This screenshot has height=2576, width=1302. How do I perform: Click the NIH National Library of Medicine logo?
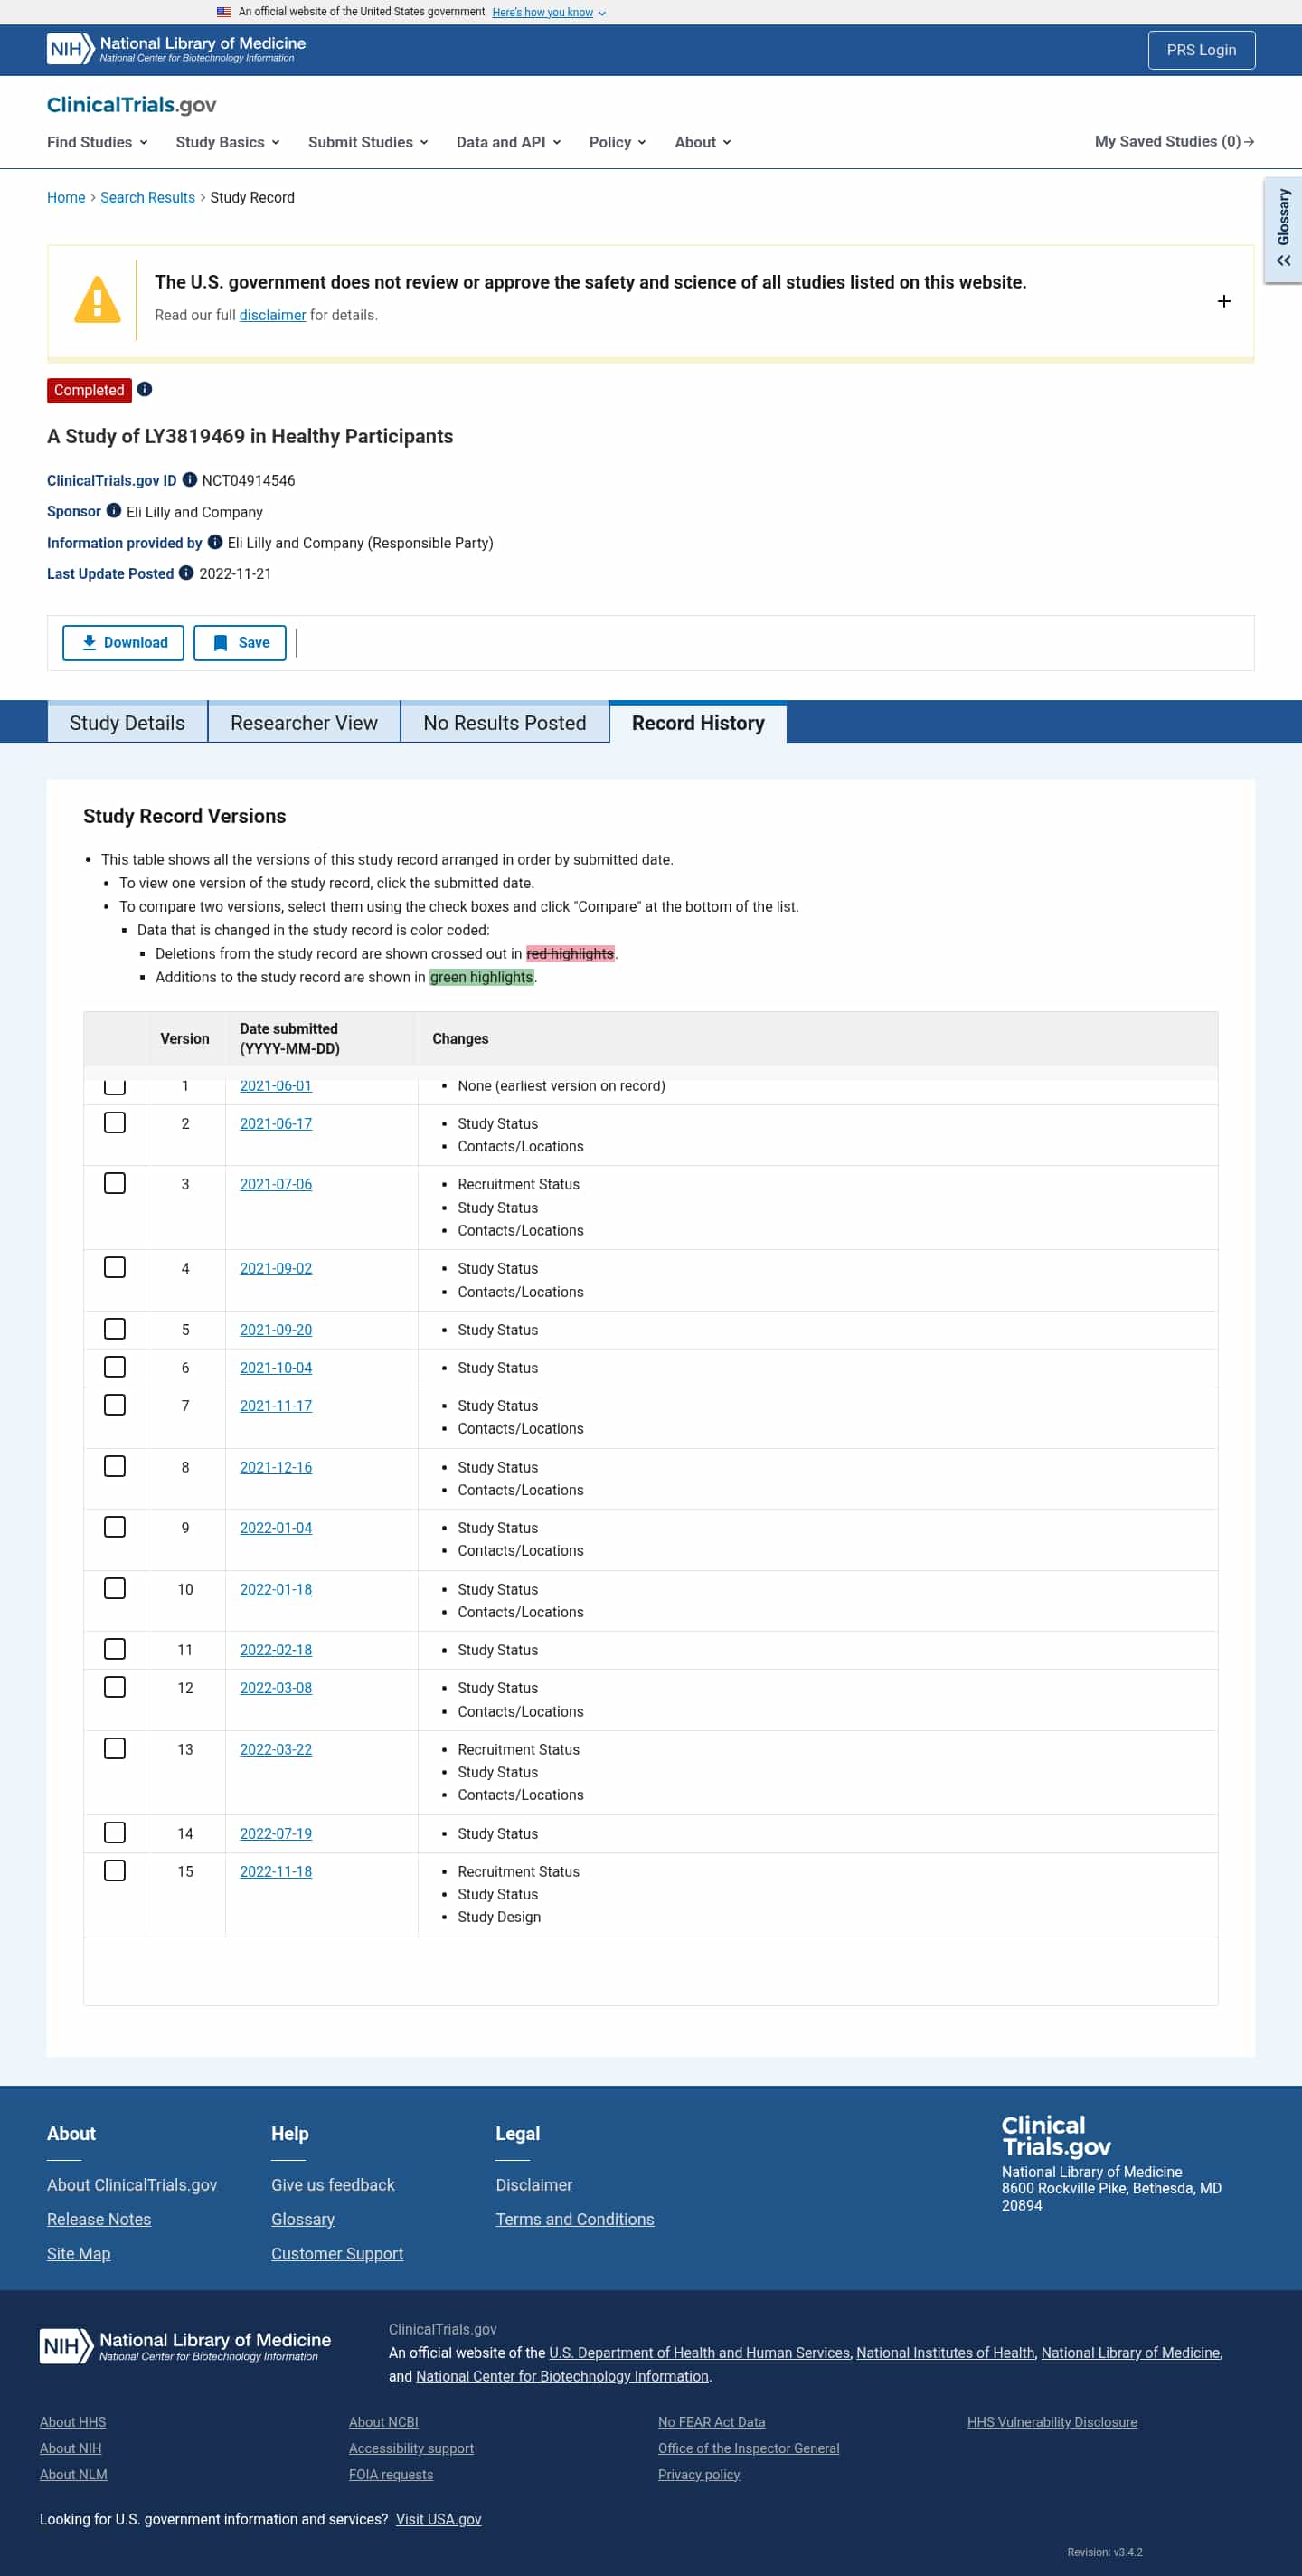[x=176, y=49]
